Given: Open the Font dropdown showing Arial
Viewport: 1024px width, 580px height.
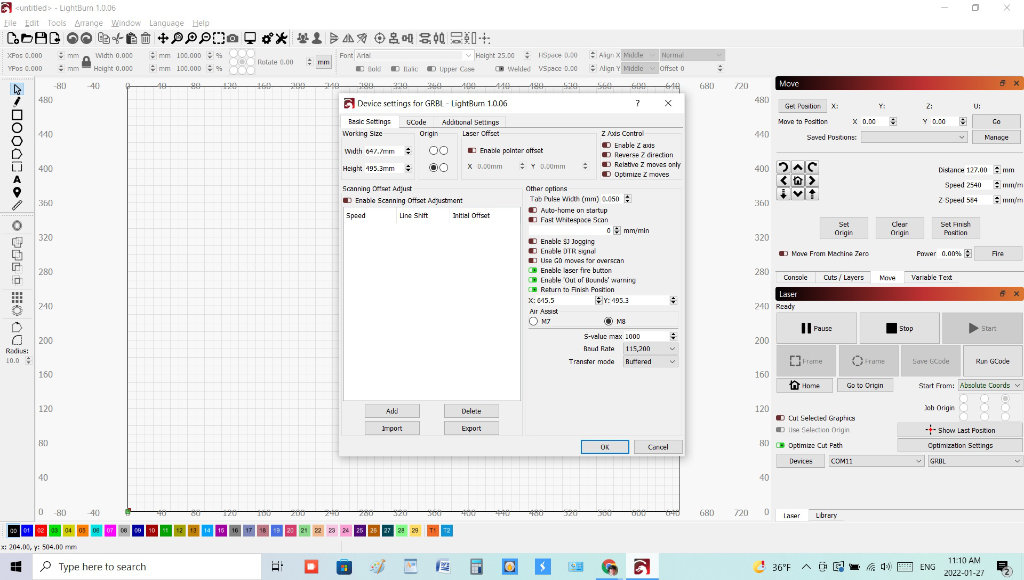Looking at the screenshot, I should coord(414,56).
